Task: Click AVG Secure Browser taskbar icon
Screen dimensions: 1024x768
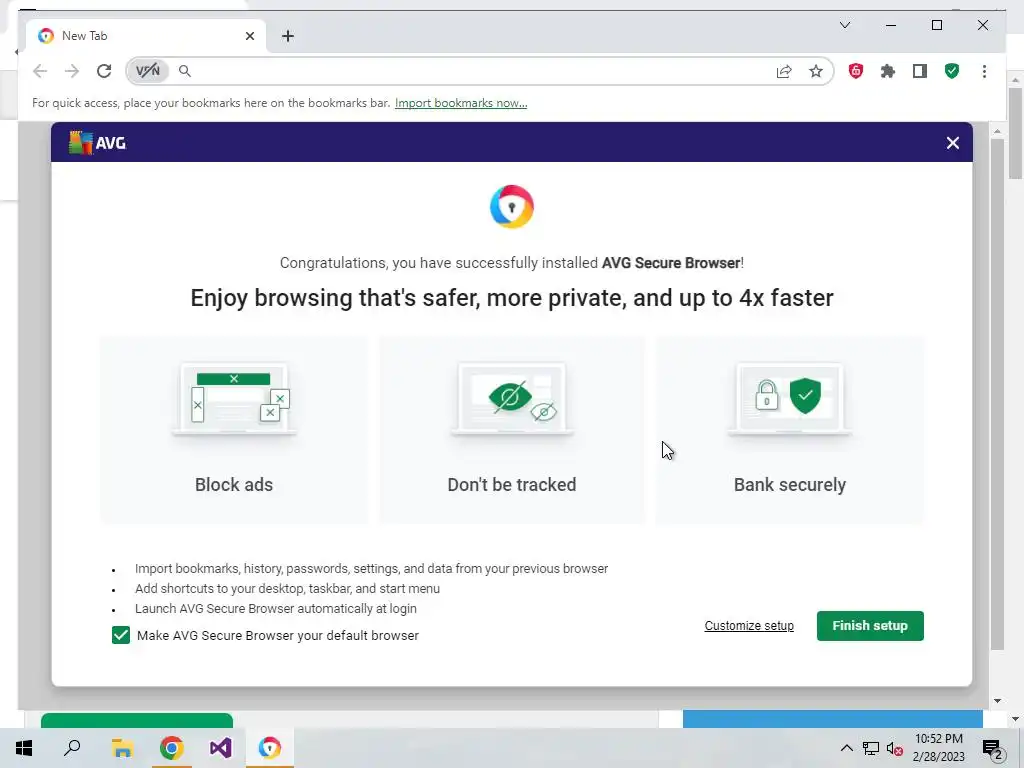Action: [x=270, y=748]
